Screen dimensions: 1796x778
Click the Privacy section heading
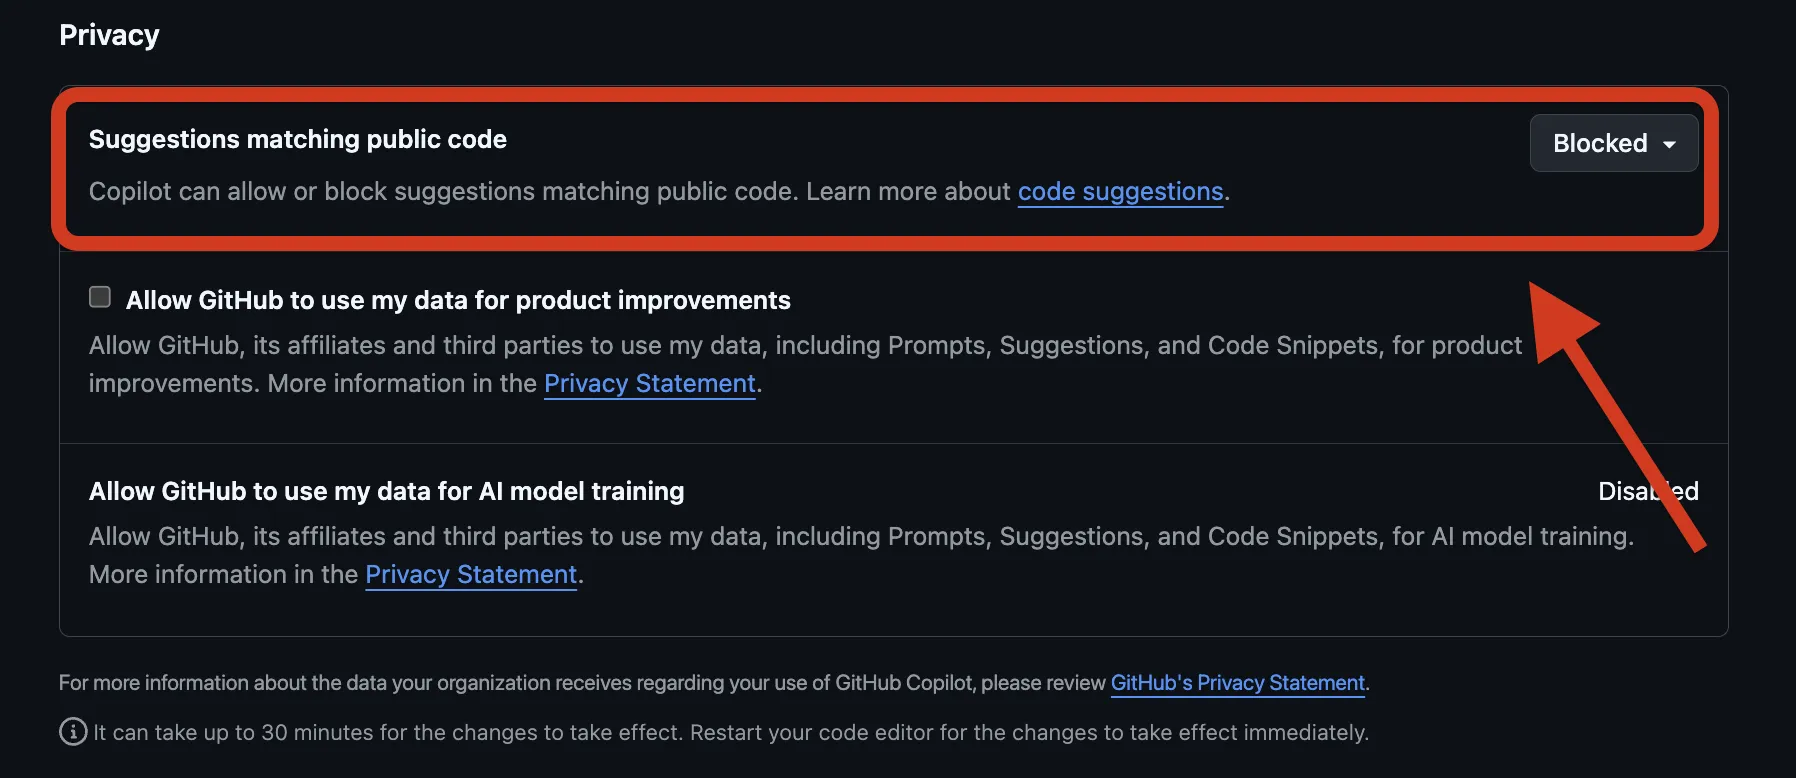point(109,34)
